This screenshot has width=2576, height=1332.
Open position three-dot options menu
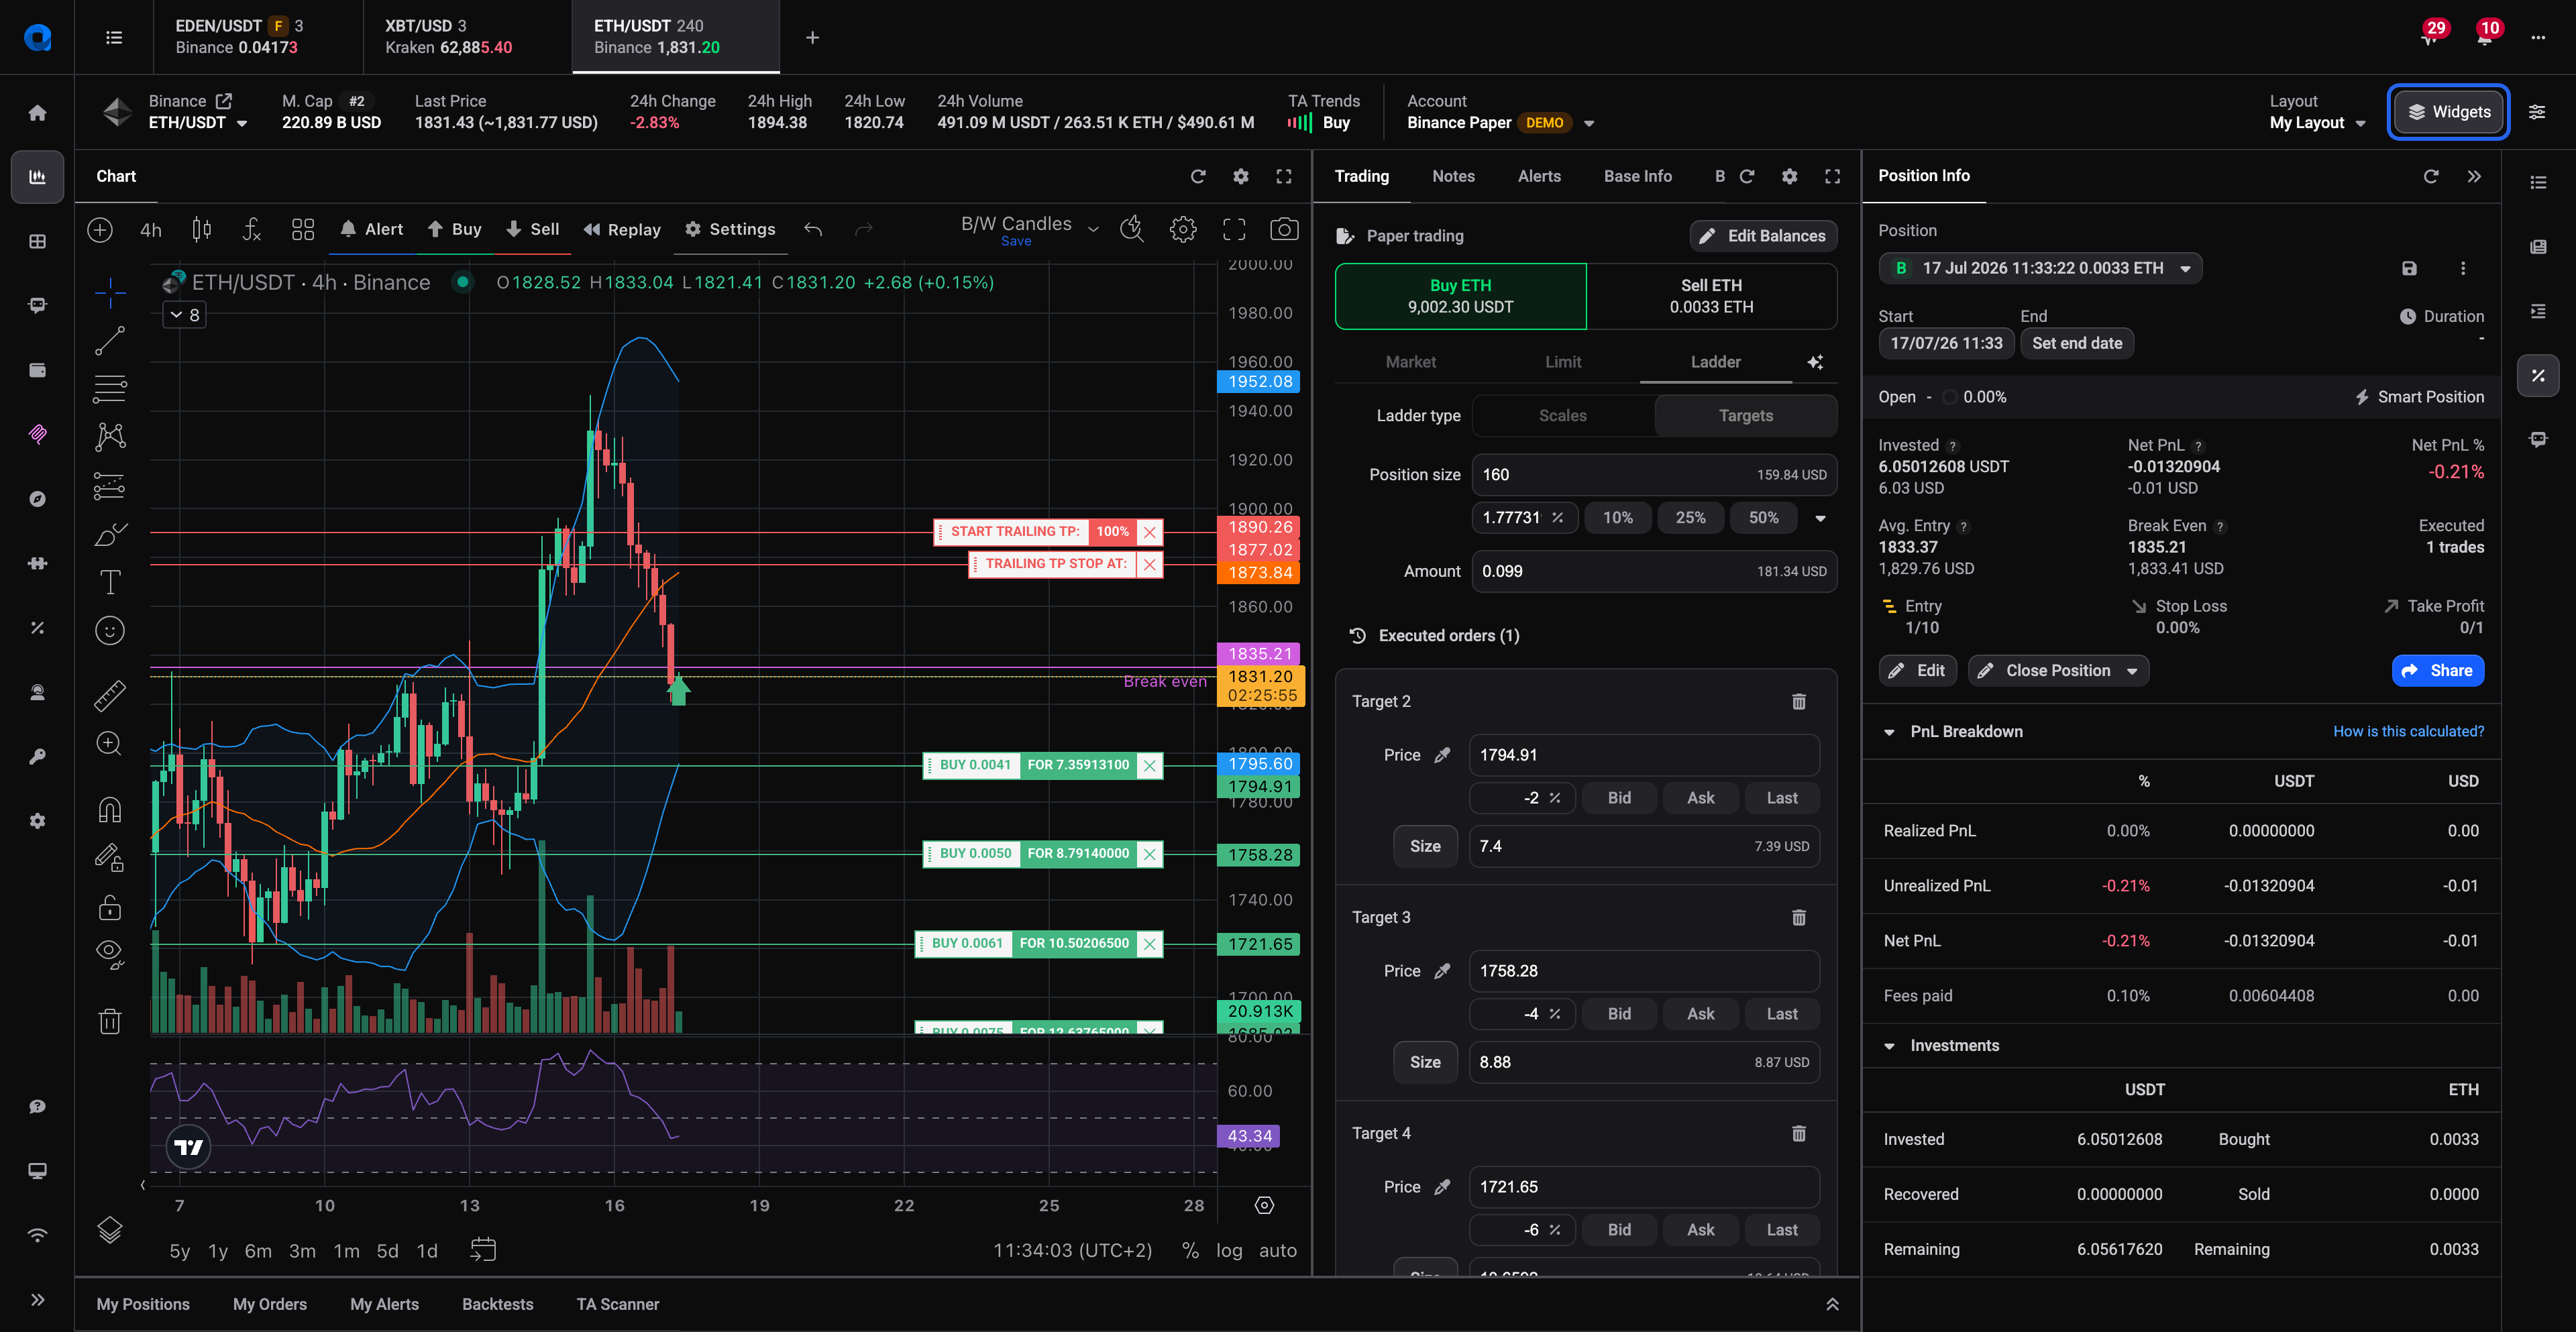click(x=2463, y=268)
